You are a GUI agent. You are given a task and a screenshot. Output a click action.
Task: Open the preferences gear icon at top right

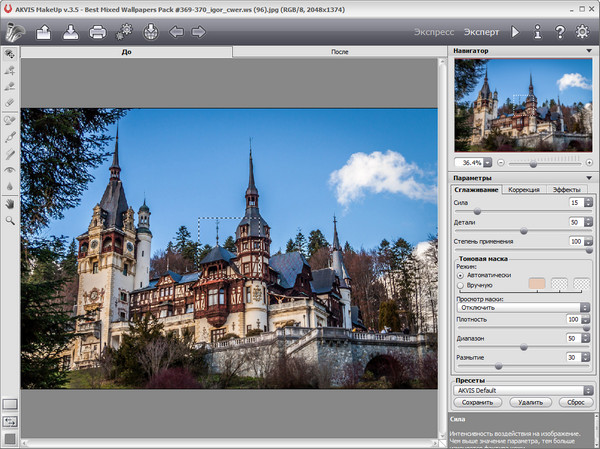[583, 32]
